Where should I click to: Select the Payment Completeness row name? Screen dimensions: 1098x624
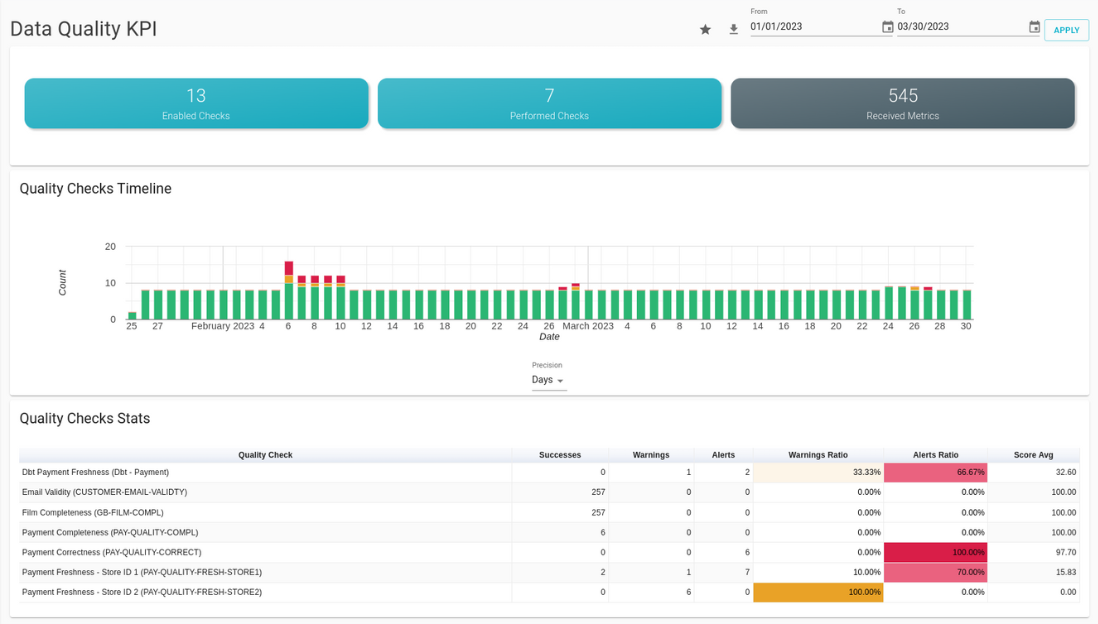point(110,532)
